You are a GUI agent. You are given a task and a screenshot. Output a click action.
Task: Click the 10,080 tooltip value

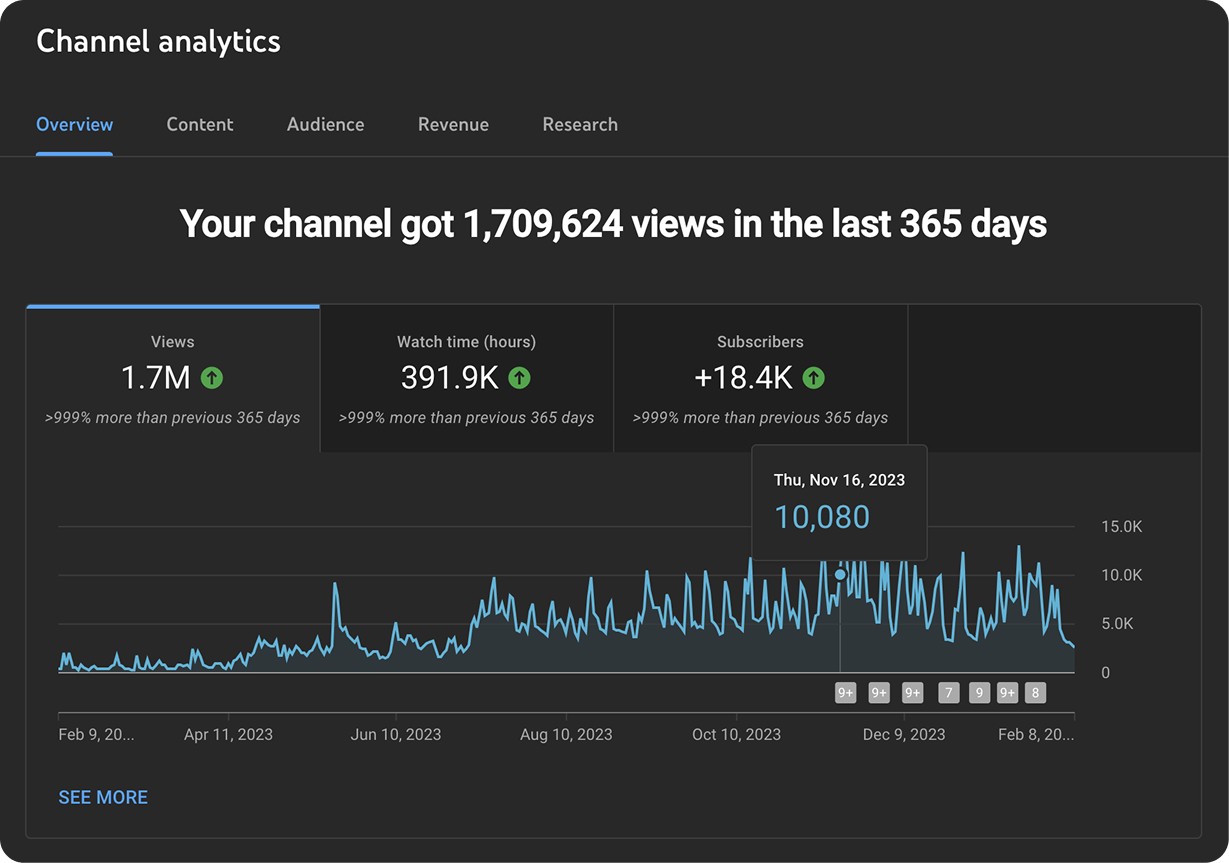click(x=822, y=517)
